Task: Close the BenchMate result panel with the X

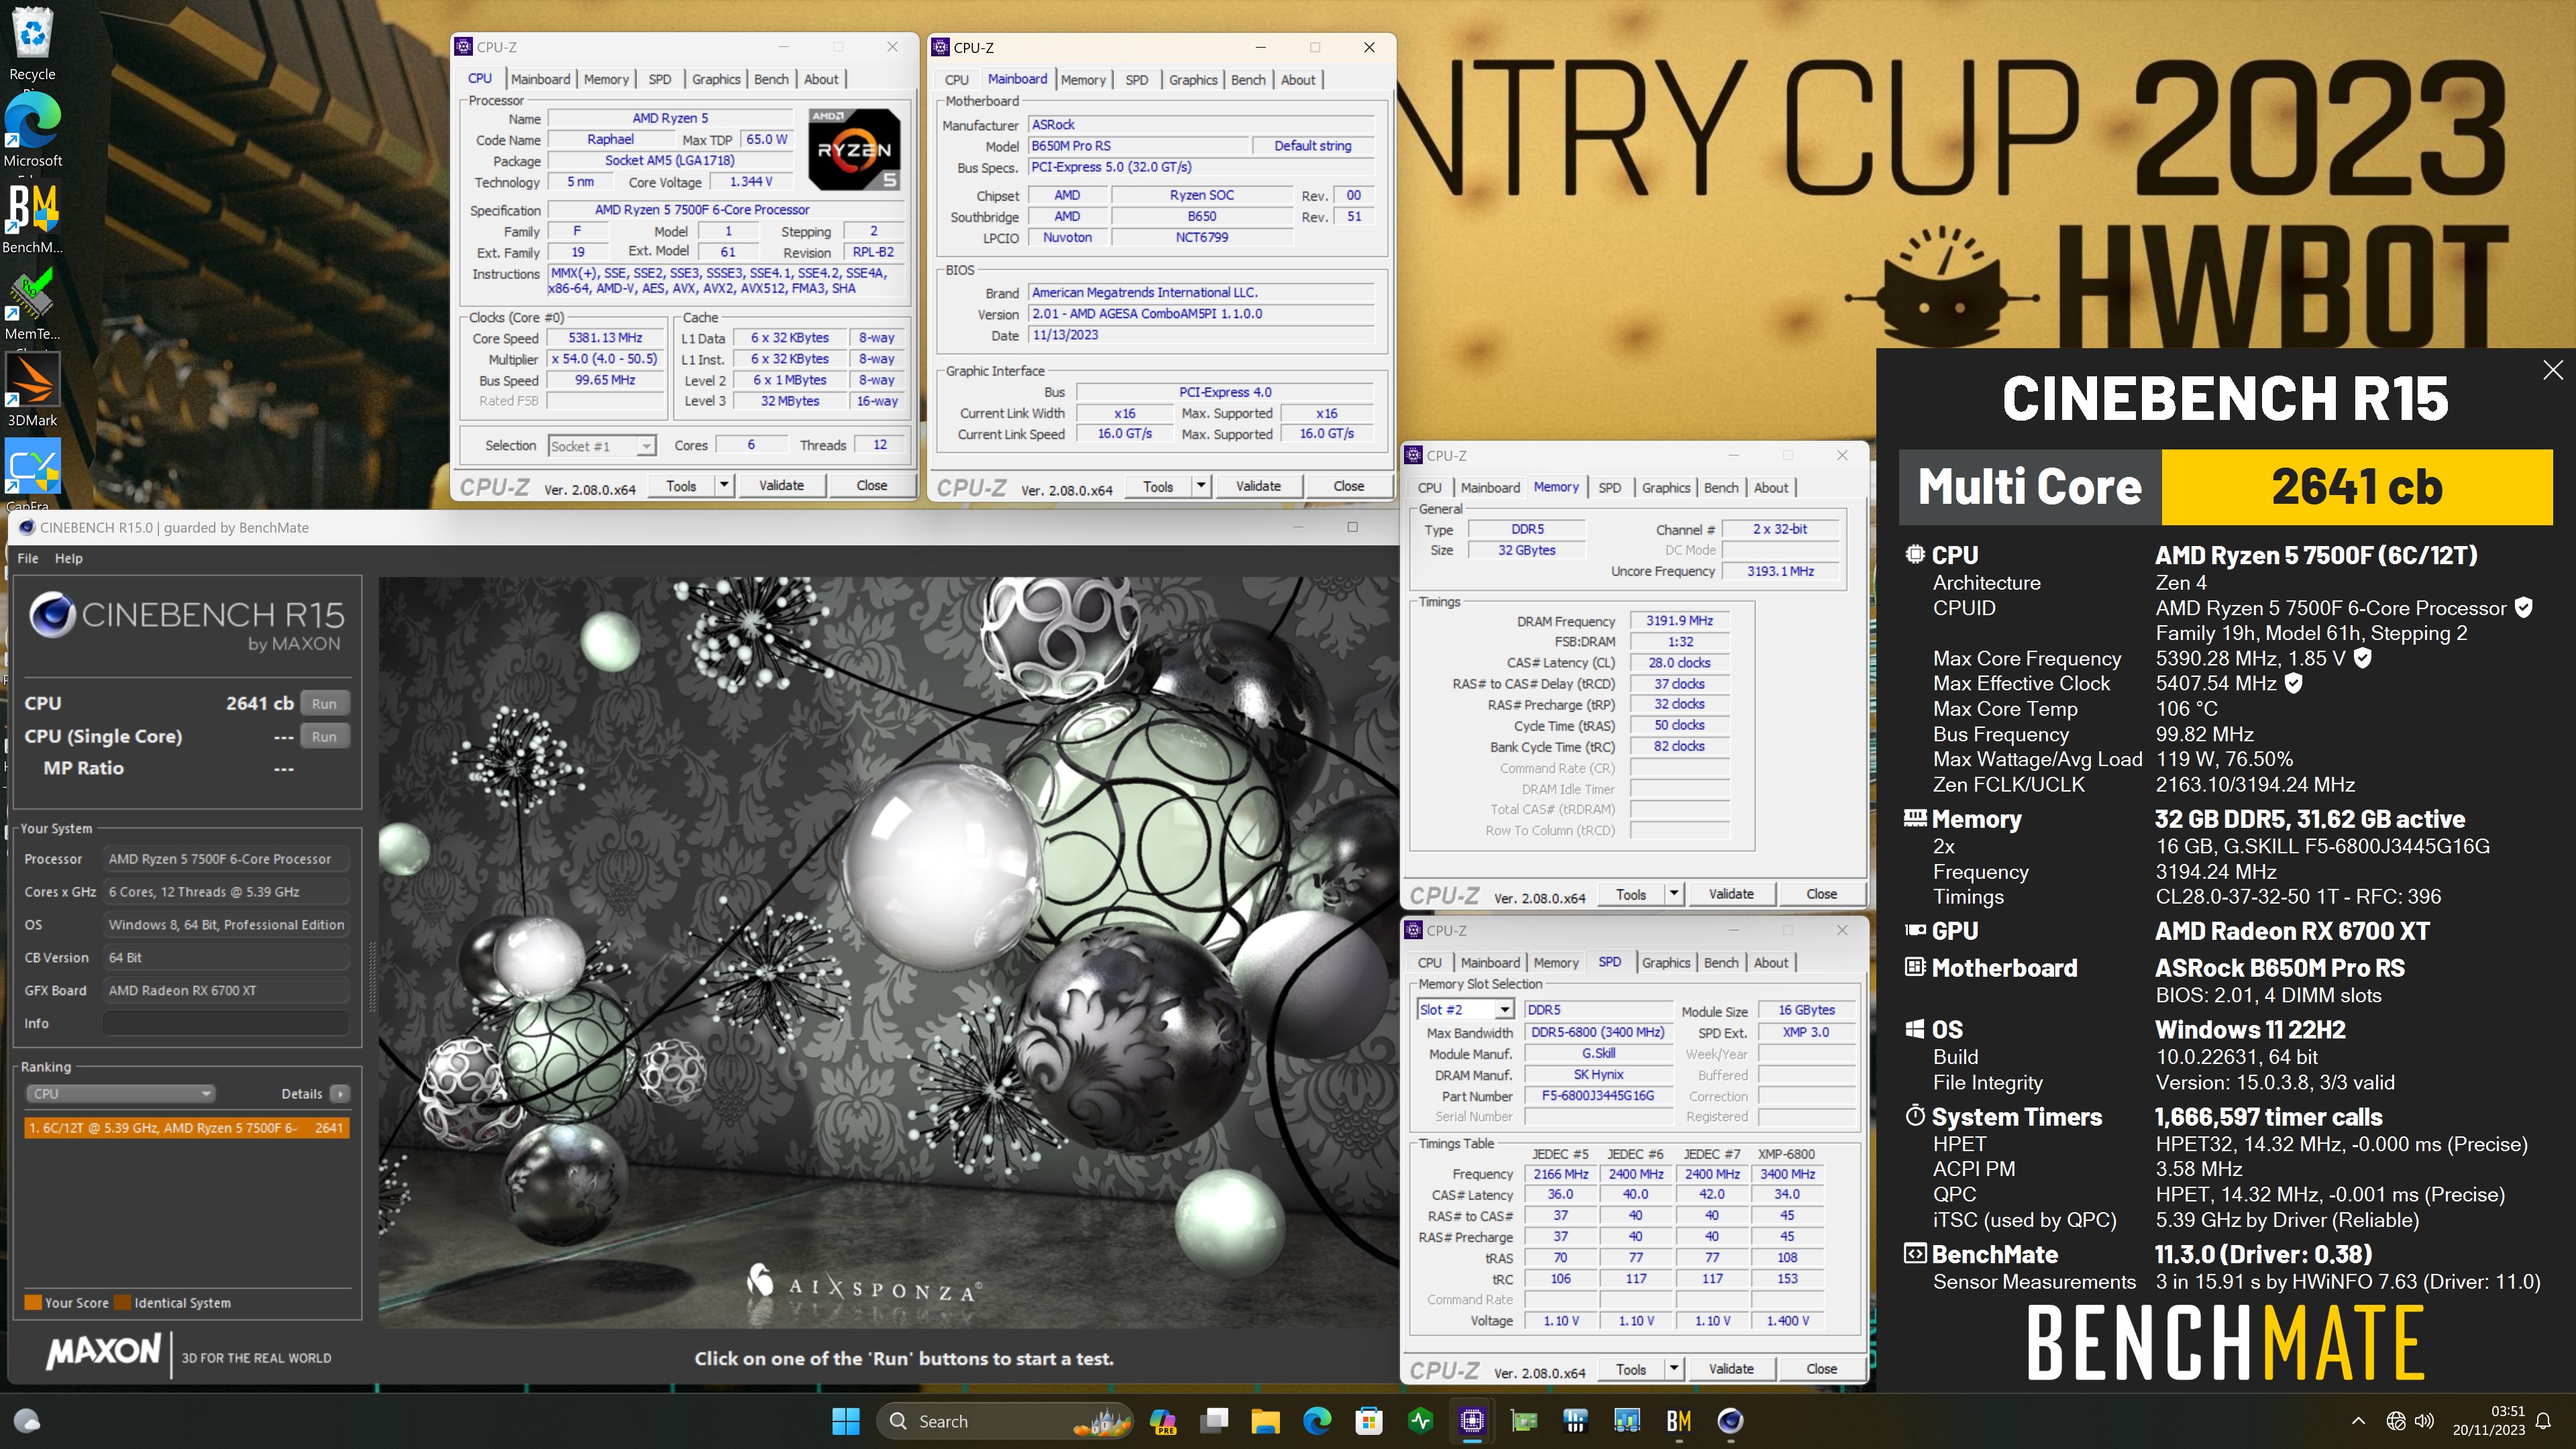Action: 2552,370
